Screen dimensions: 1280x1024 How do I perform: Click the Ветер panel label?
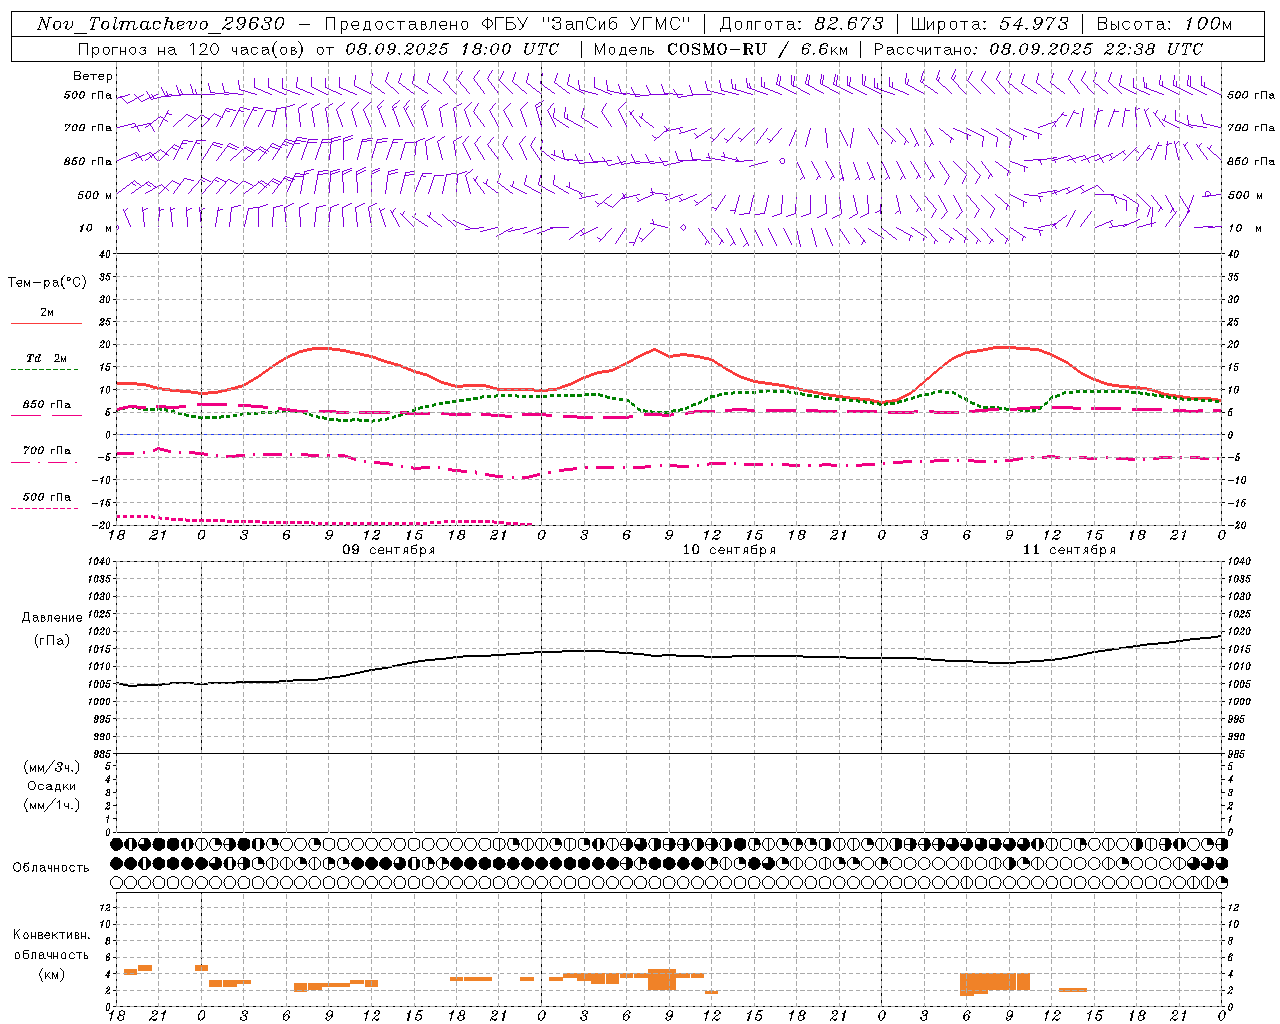93,76
